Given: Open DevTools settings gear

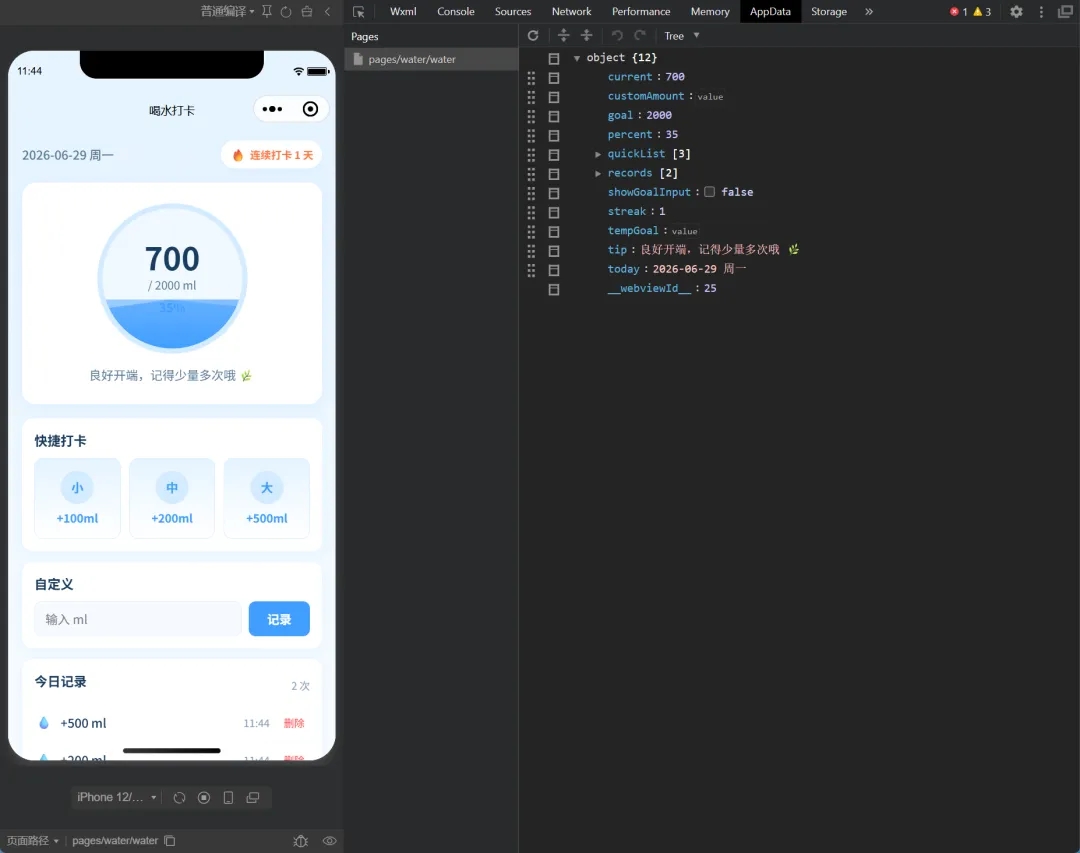Looking at the screenshot, I should coord(1017,12).
